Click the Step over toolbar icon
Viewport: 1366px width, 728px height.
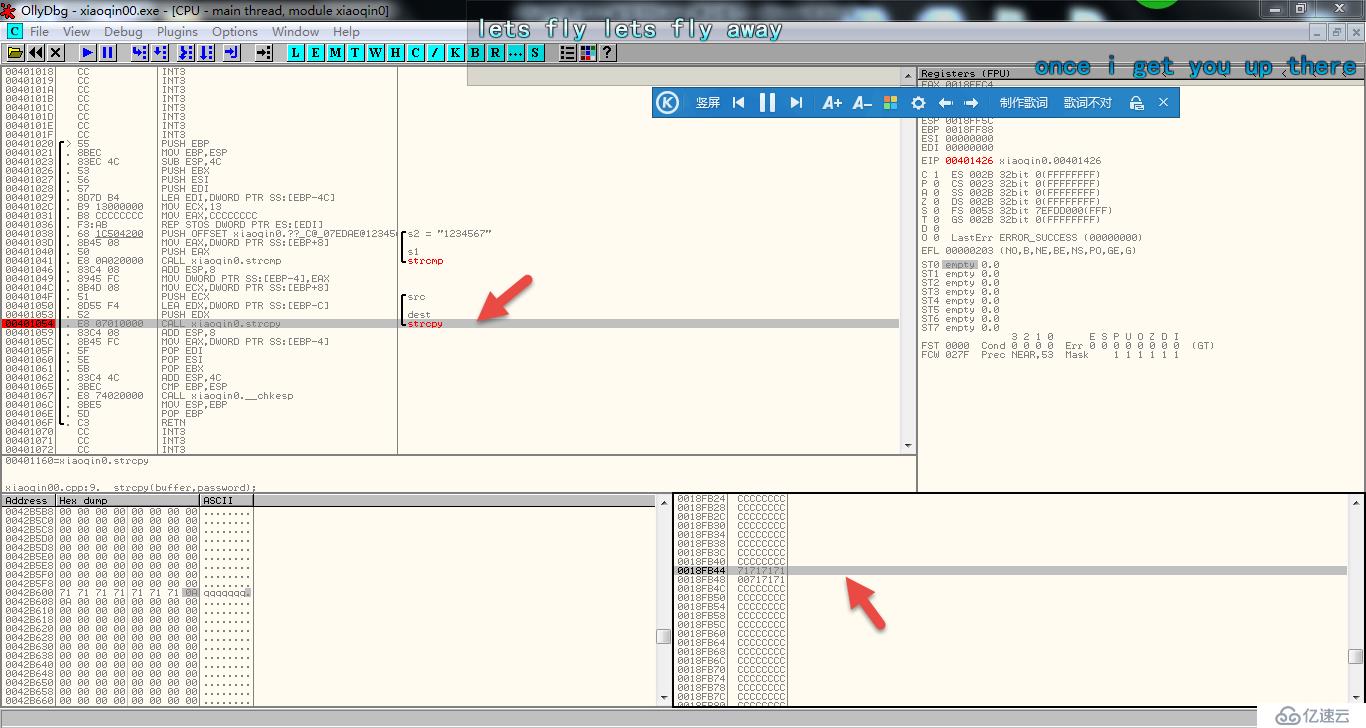[160, 52]
